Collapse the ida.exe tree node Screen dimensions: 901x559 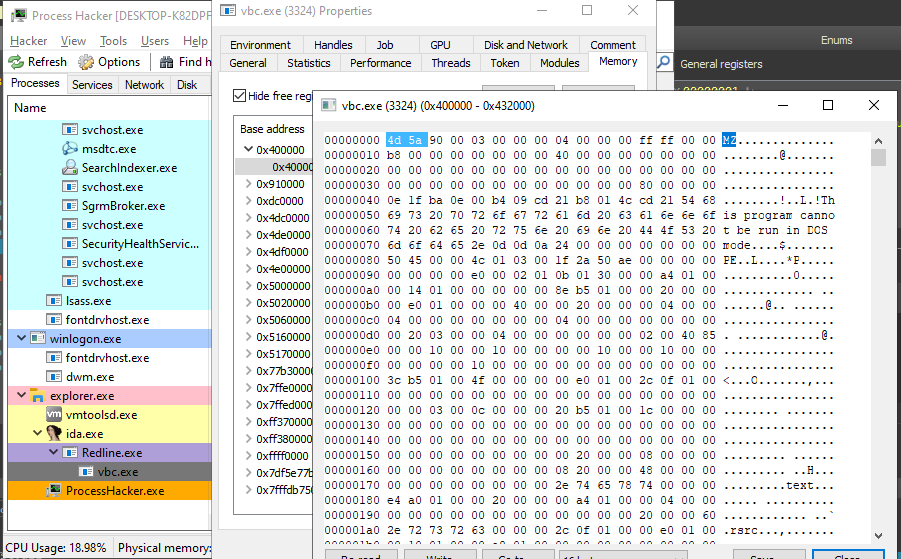37,433
